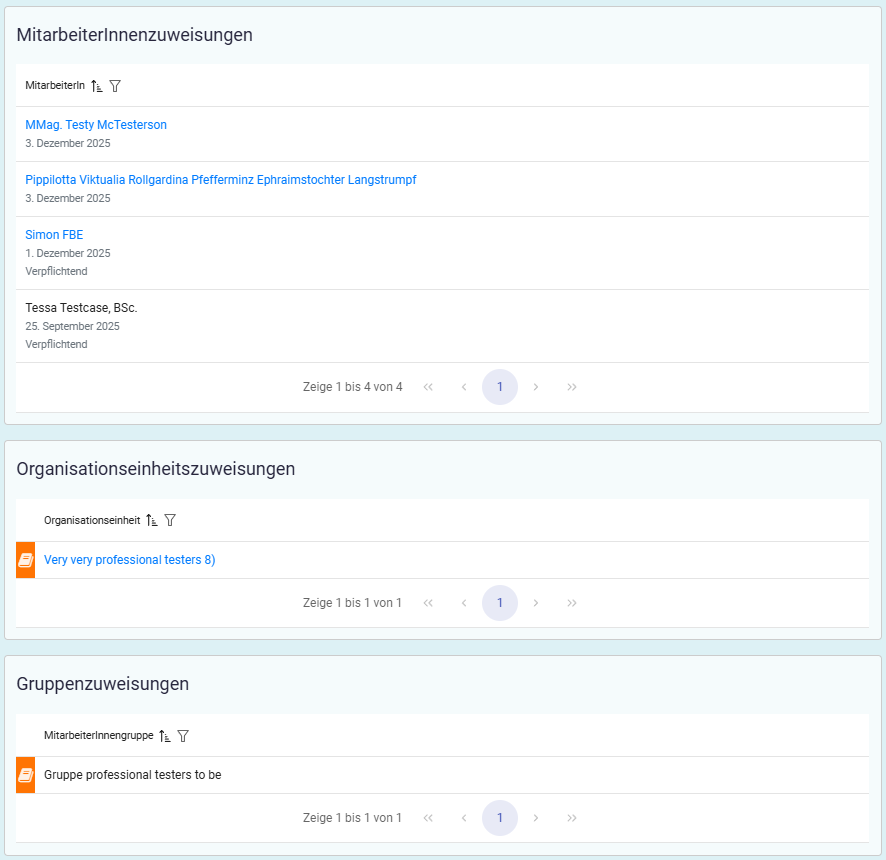This screenshot has width=886, height=860.
Task: Open Very very professional testers 8) link
Action: (x=129, y=560)
